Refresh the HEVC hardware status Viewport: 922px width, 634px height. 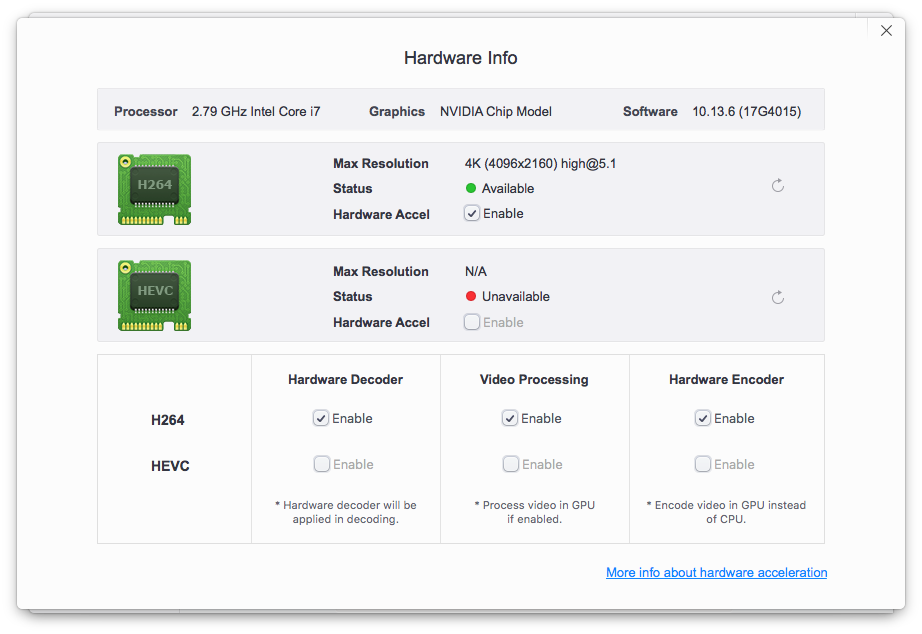[777, 298]
